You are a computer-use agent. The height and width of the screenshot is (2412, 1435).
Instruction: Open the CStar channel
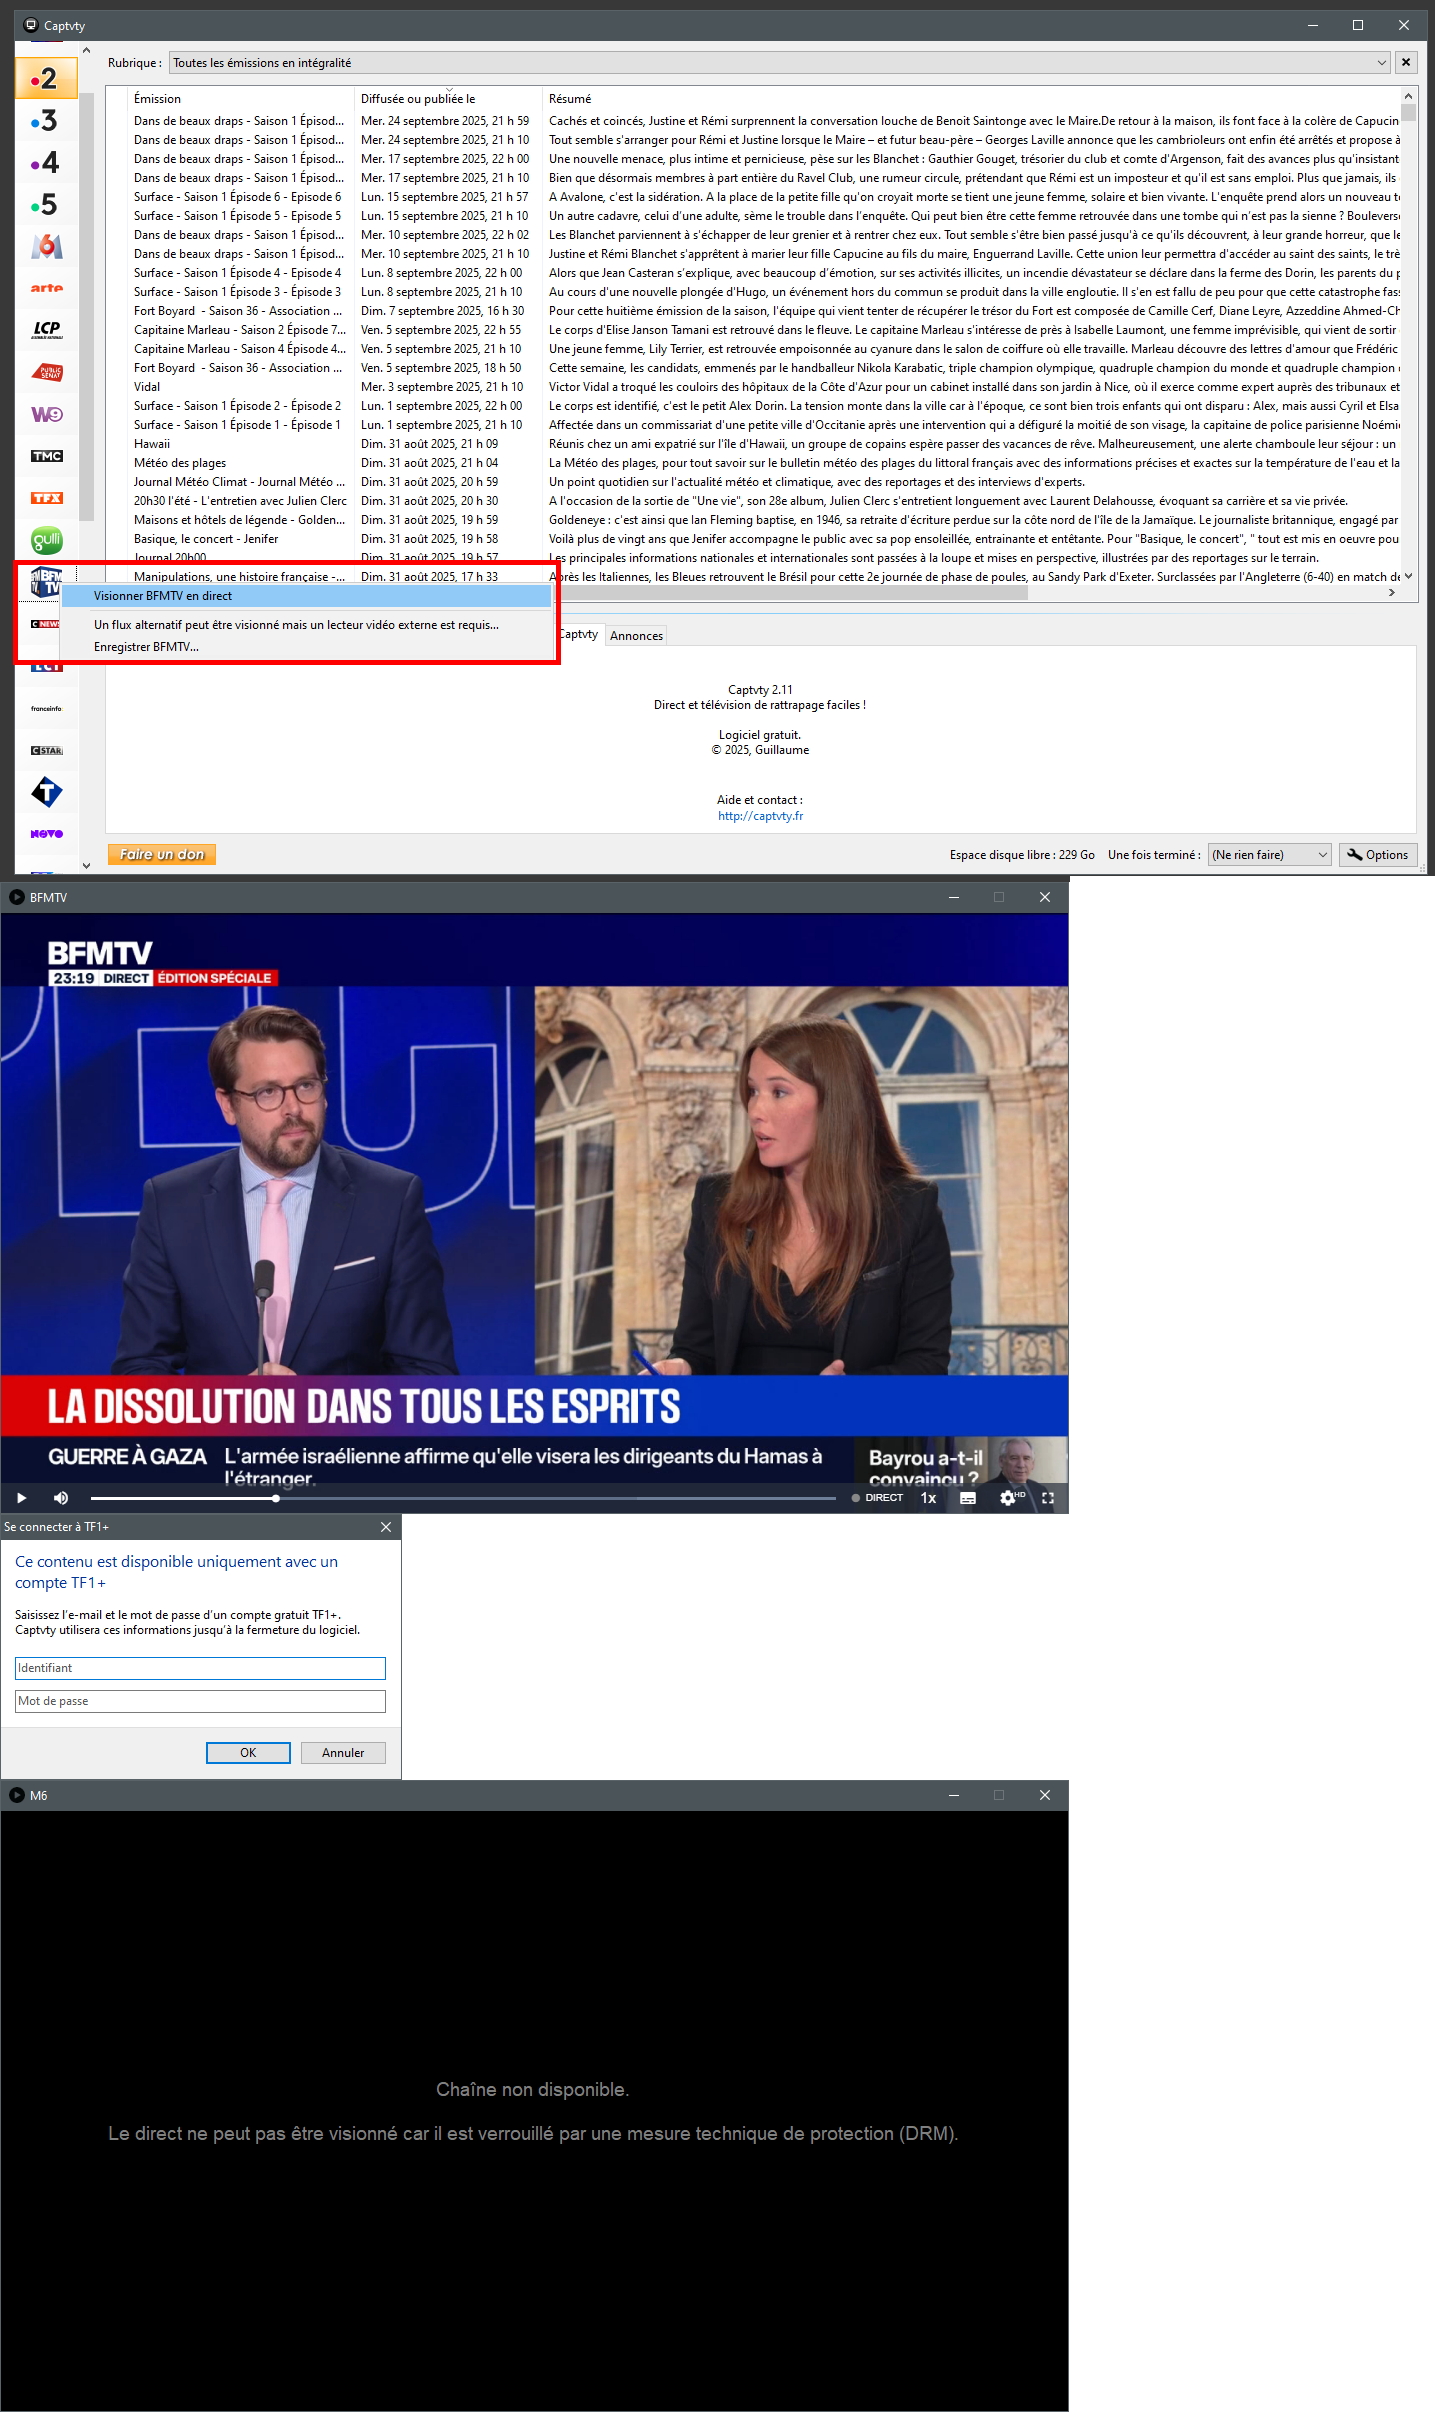coord(46,750)
